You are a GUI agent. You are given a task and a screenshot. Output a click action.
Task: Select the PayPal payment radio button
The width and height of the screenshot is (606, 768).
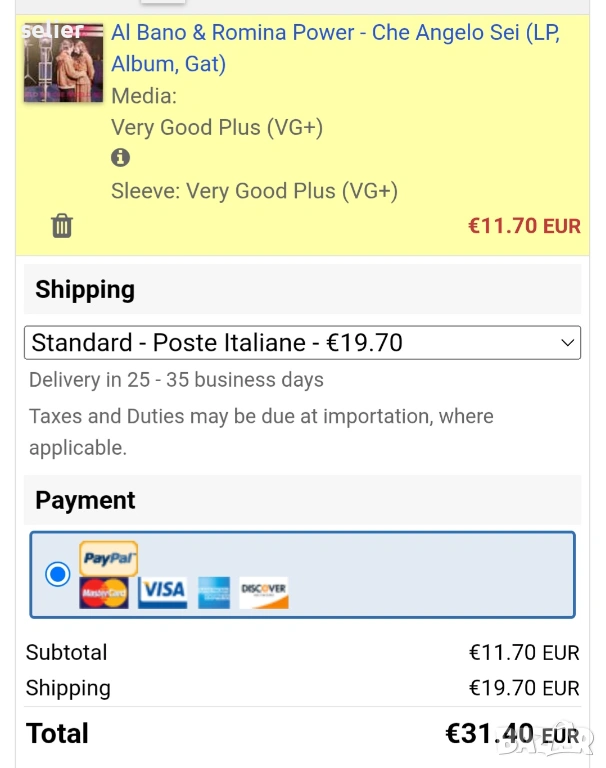[58, 574]
